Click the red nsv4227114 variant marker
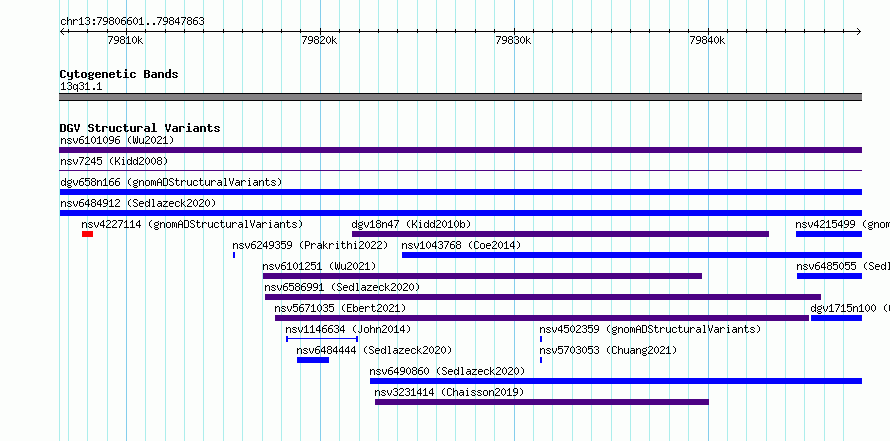This screenshot has height=441, width=890. coord(87,234)
